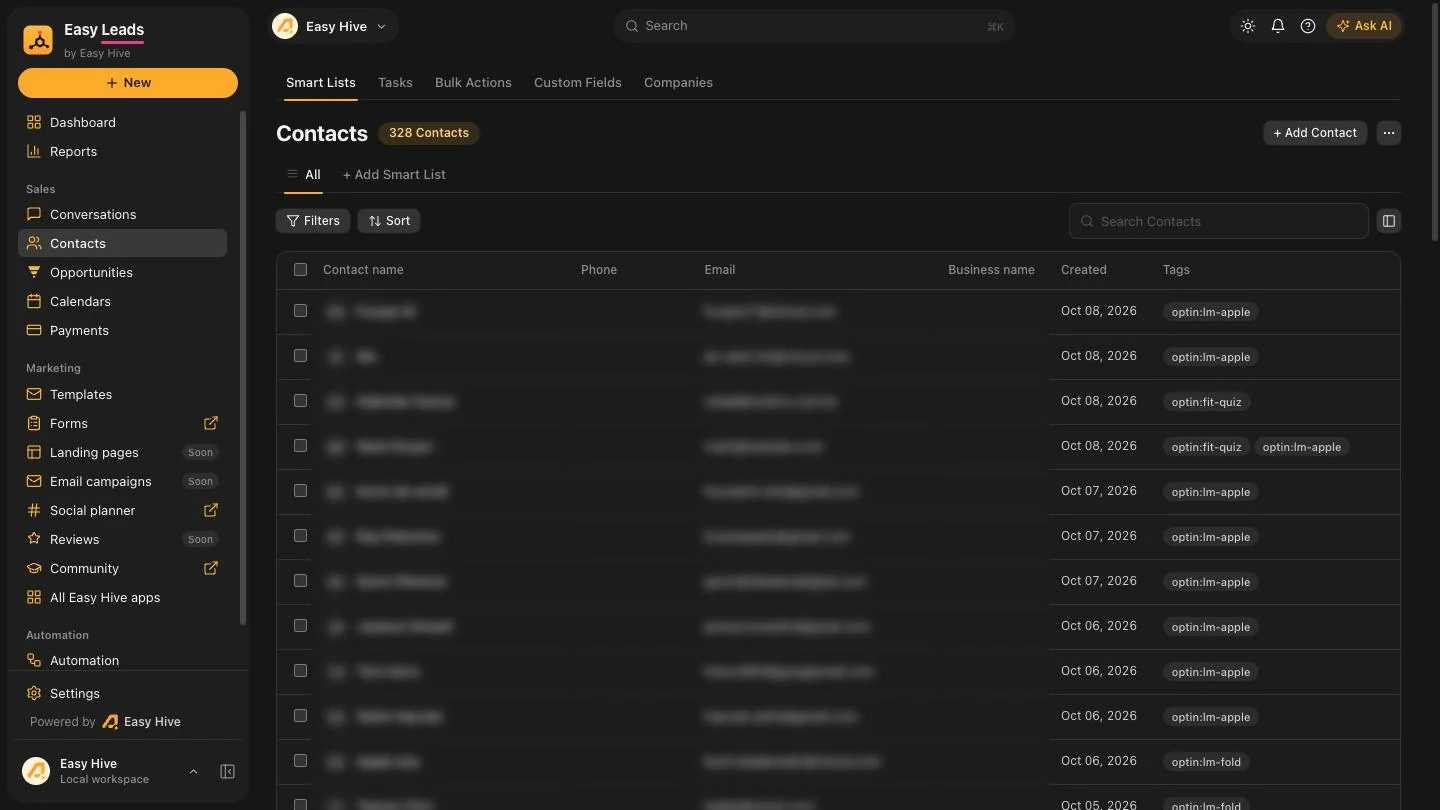Click the 328 Contacts count badge
The width and height of the screenshot is (1440, 810).
click(x=429, y=133)
